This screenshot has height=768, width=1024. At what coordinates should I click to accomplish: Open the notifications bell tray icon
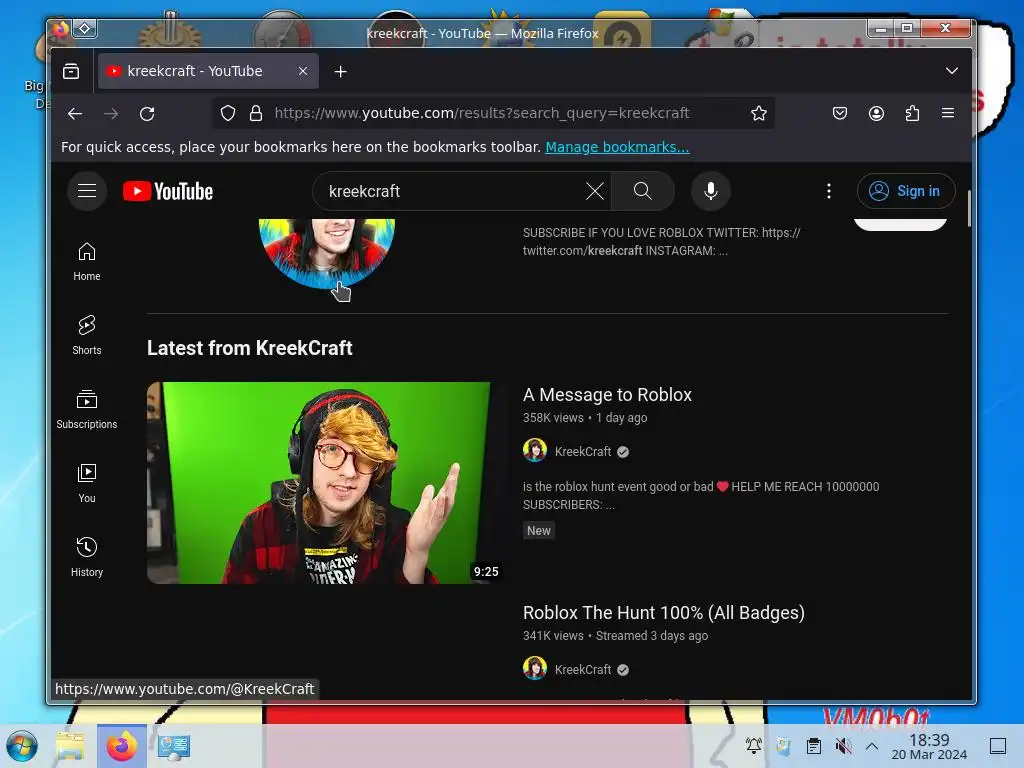(x=754, y=745)
